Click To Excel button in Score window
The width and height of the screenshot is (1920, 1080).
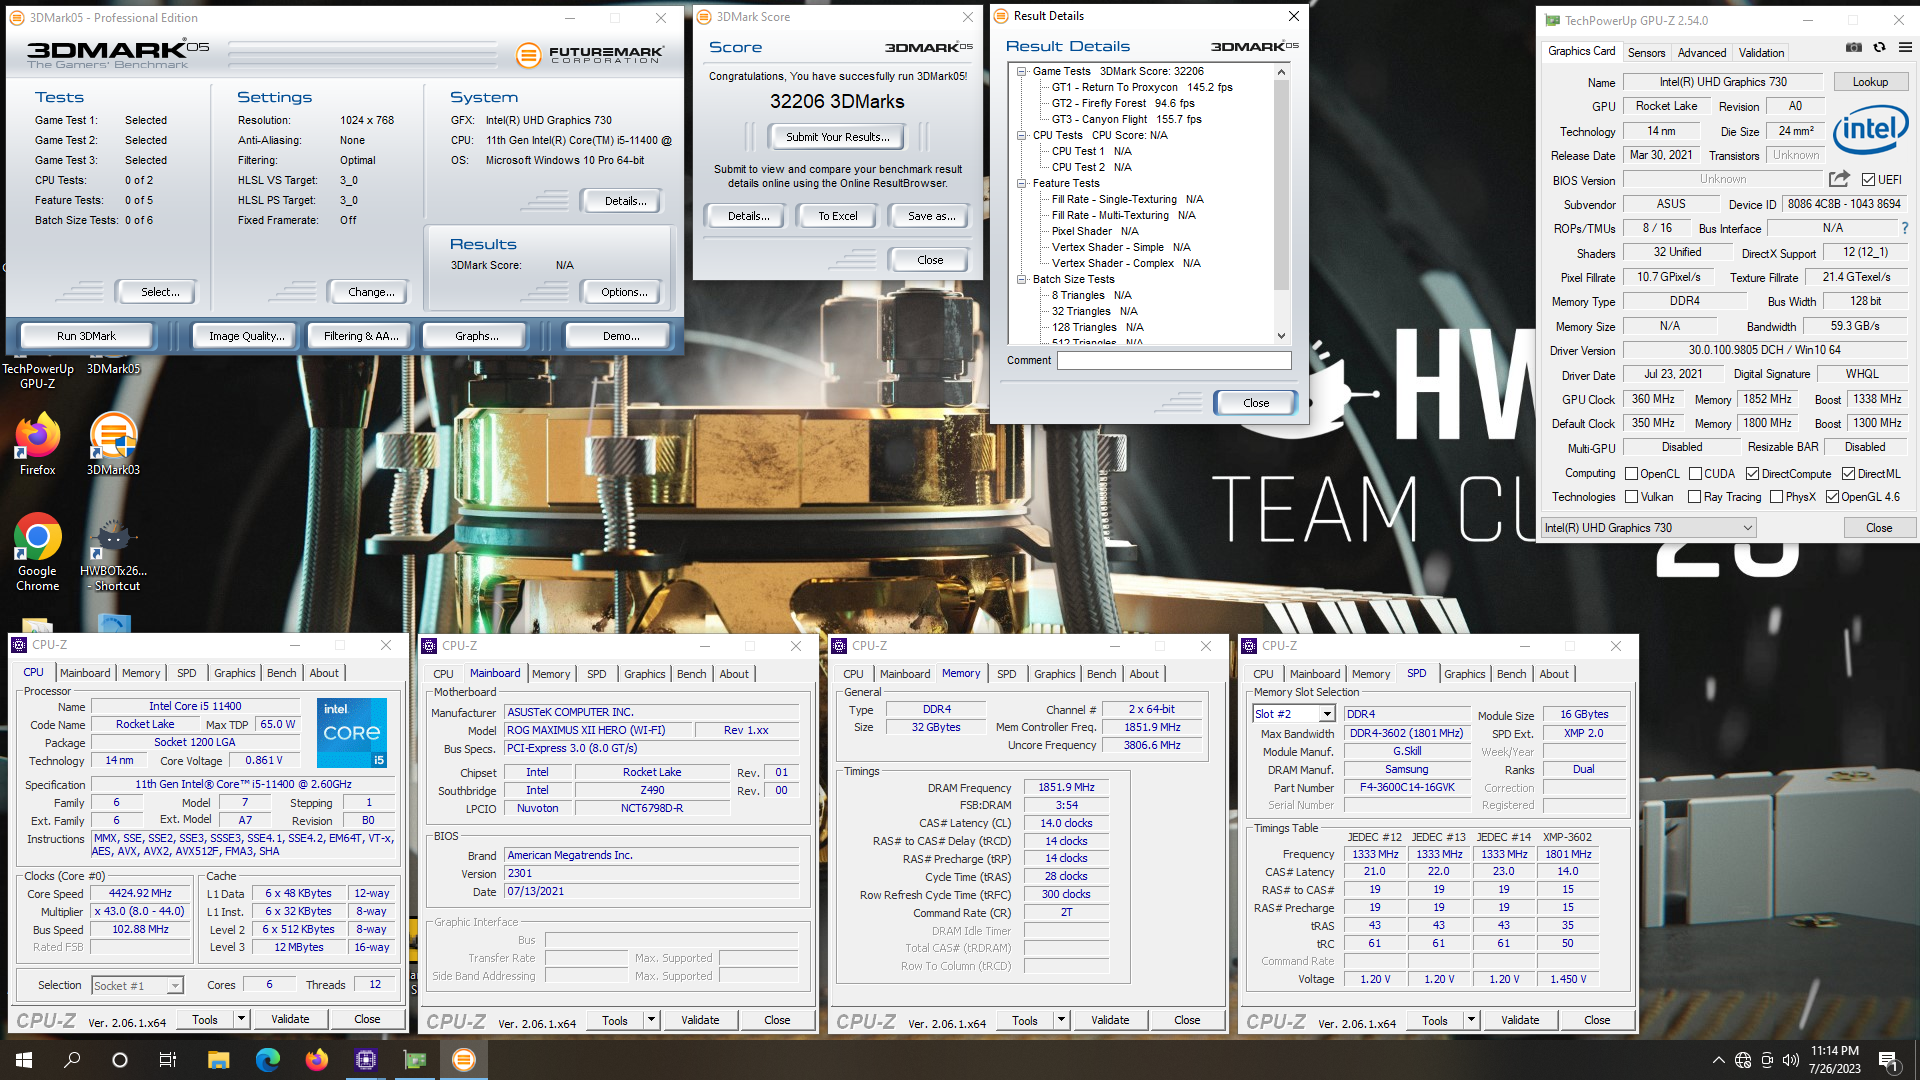pyautogui.click(x=837, y=216)
